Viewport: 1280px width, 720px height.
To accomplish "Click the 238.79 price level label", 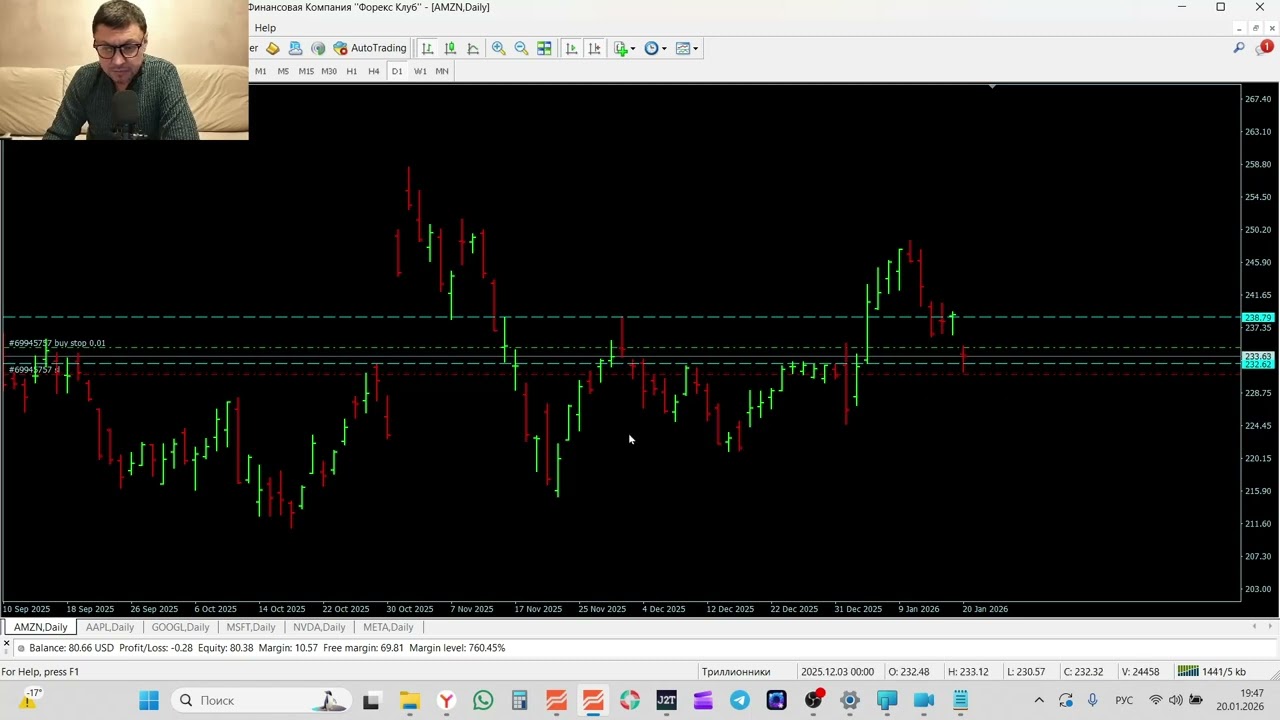I will (x=1257, y=318).
